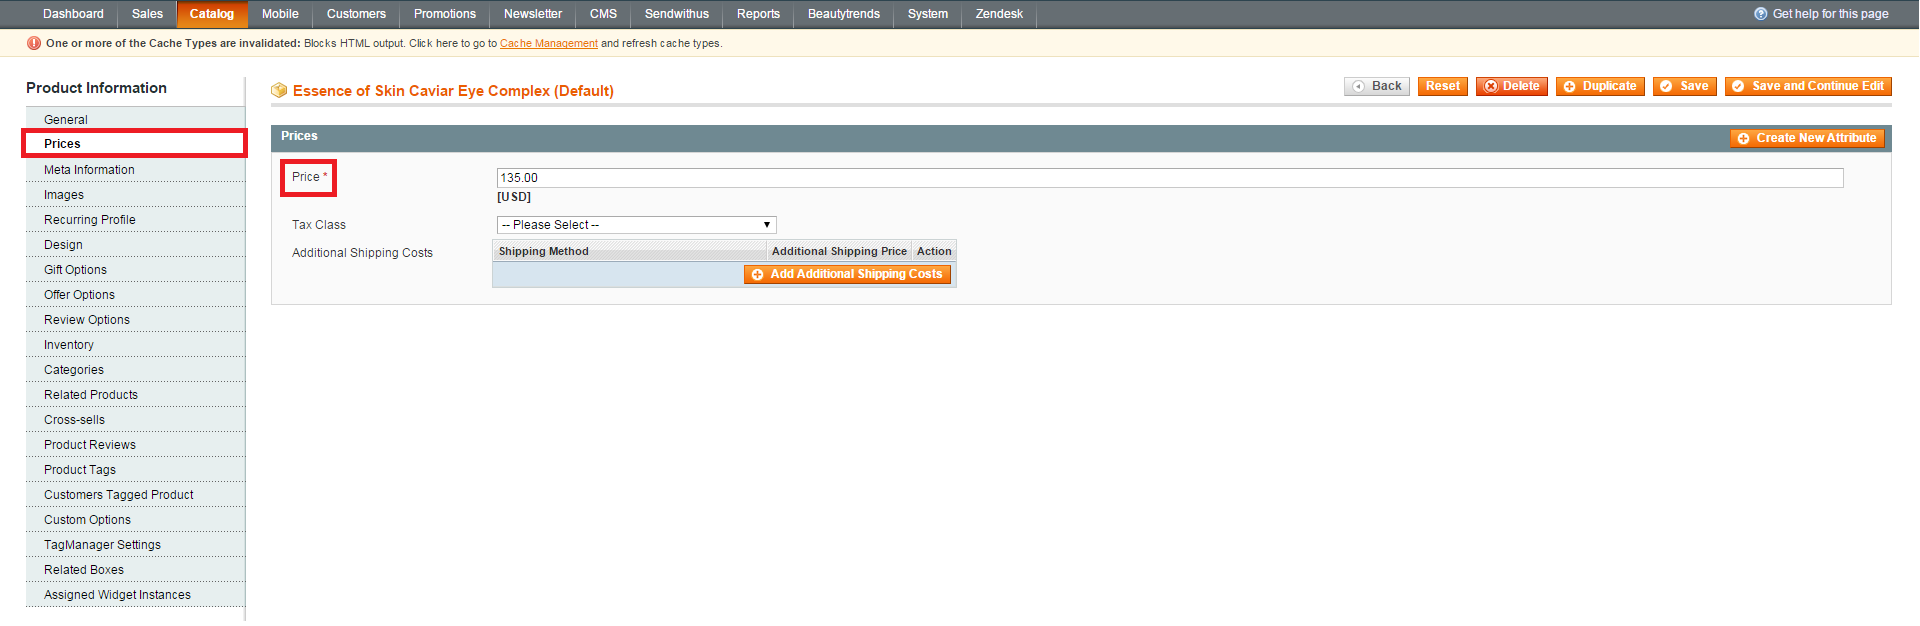1920x626 pixels.
Task: Open the Assigned Widget Instances tab
Action: (135, 595)
